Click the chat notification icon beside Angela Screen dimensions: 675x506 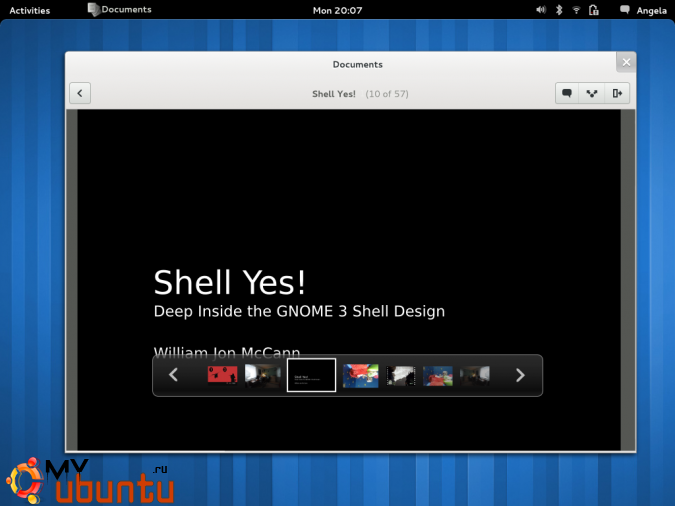click(x=625, y=10)
